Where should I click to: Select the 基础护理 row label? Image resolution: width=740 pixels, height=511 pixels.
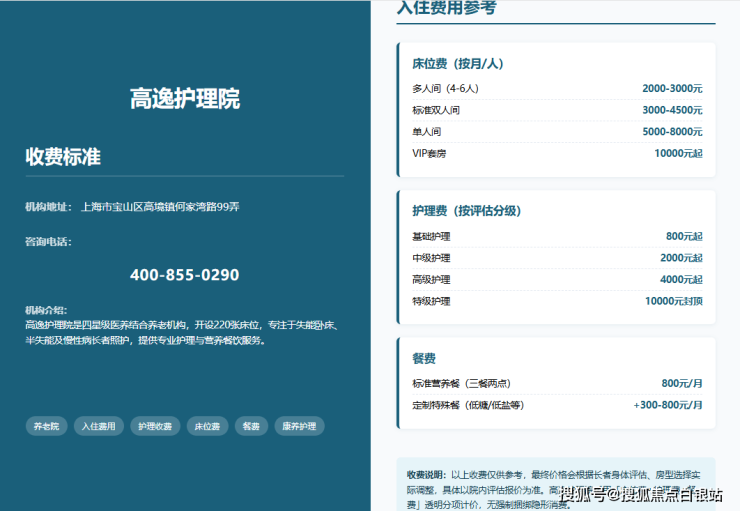(431, 236)
